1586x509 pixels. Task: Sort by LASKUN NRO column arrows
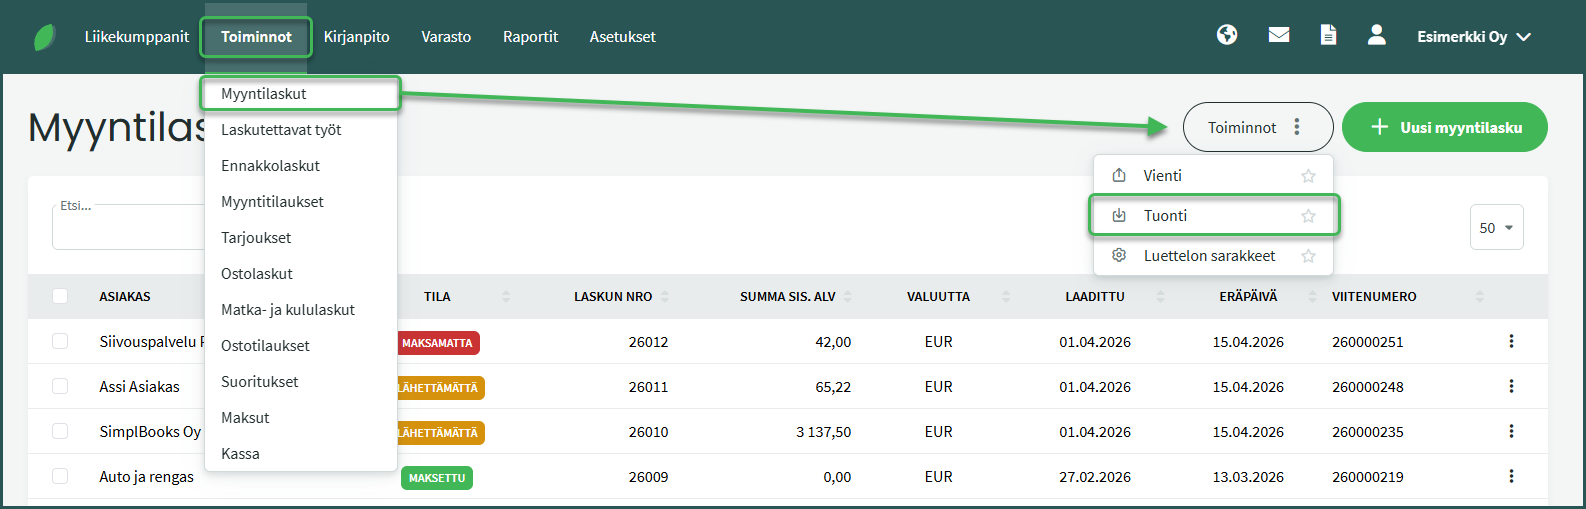point(665,296)
